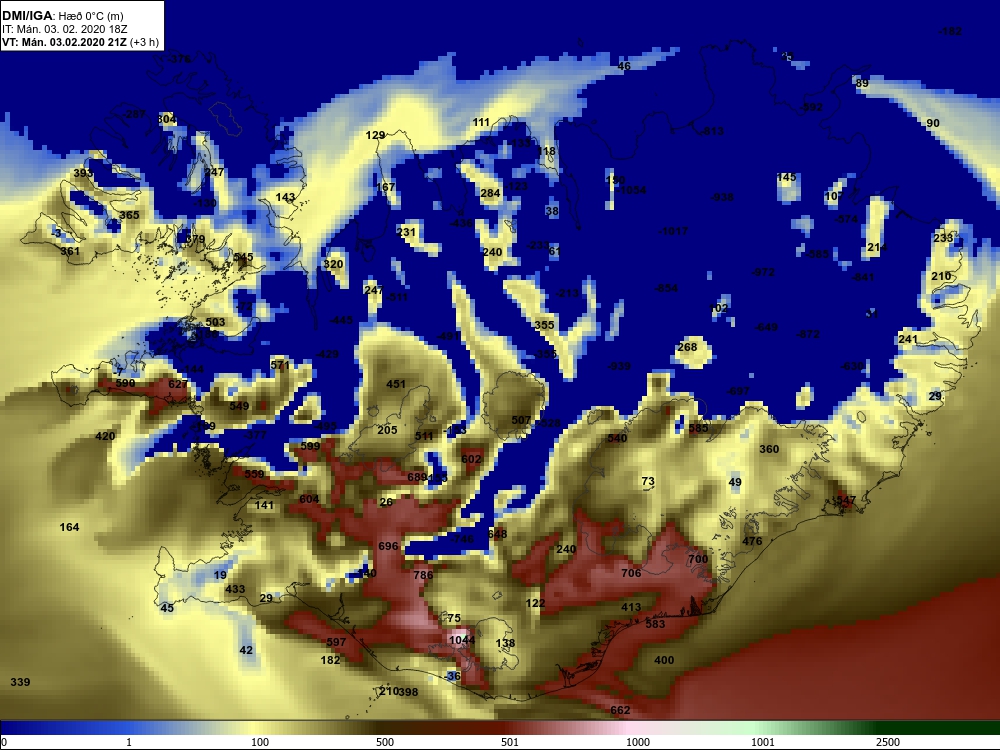The width and height of the screenshot is (1000, 750).
Task: Click the map value 602
Action: (x=471, y=459)
